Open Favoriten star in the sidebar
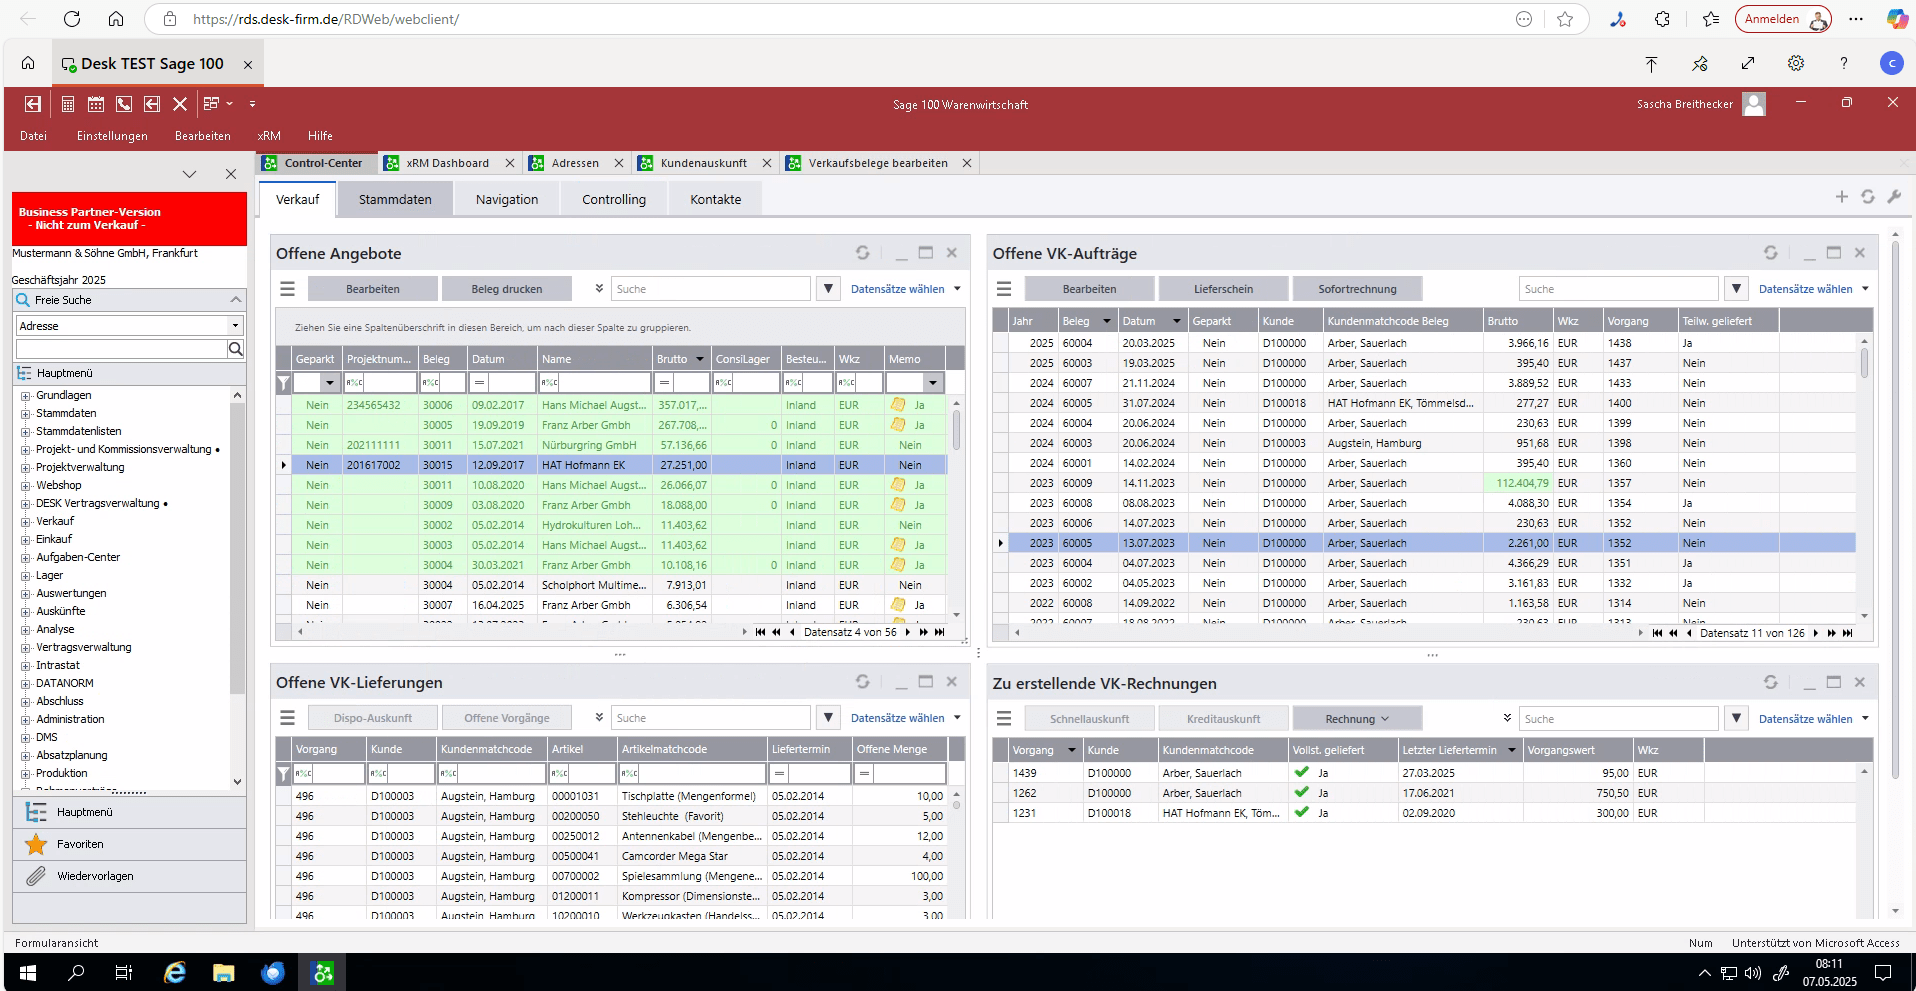Image resolution: width=1916 pixels, height=991 pixels. [x=36, y=844]
